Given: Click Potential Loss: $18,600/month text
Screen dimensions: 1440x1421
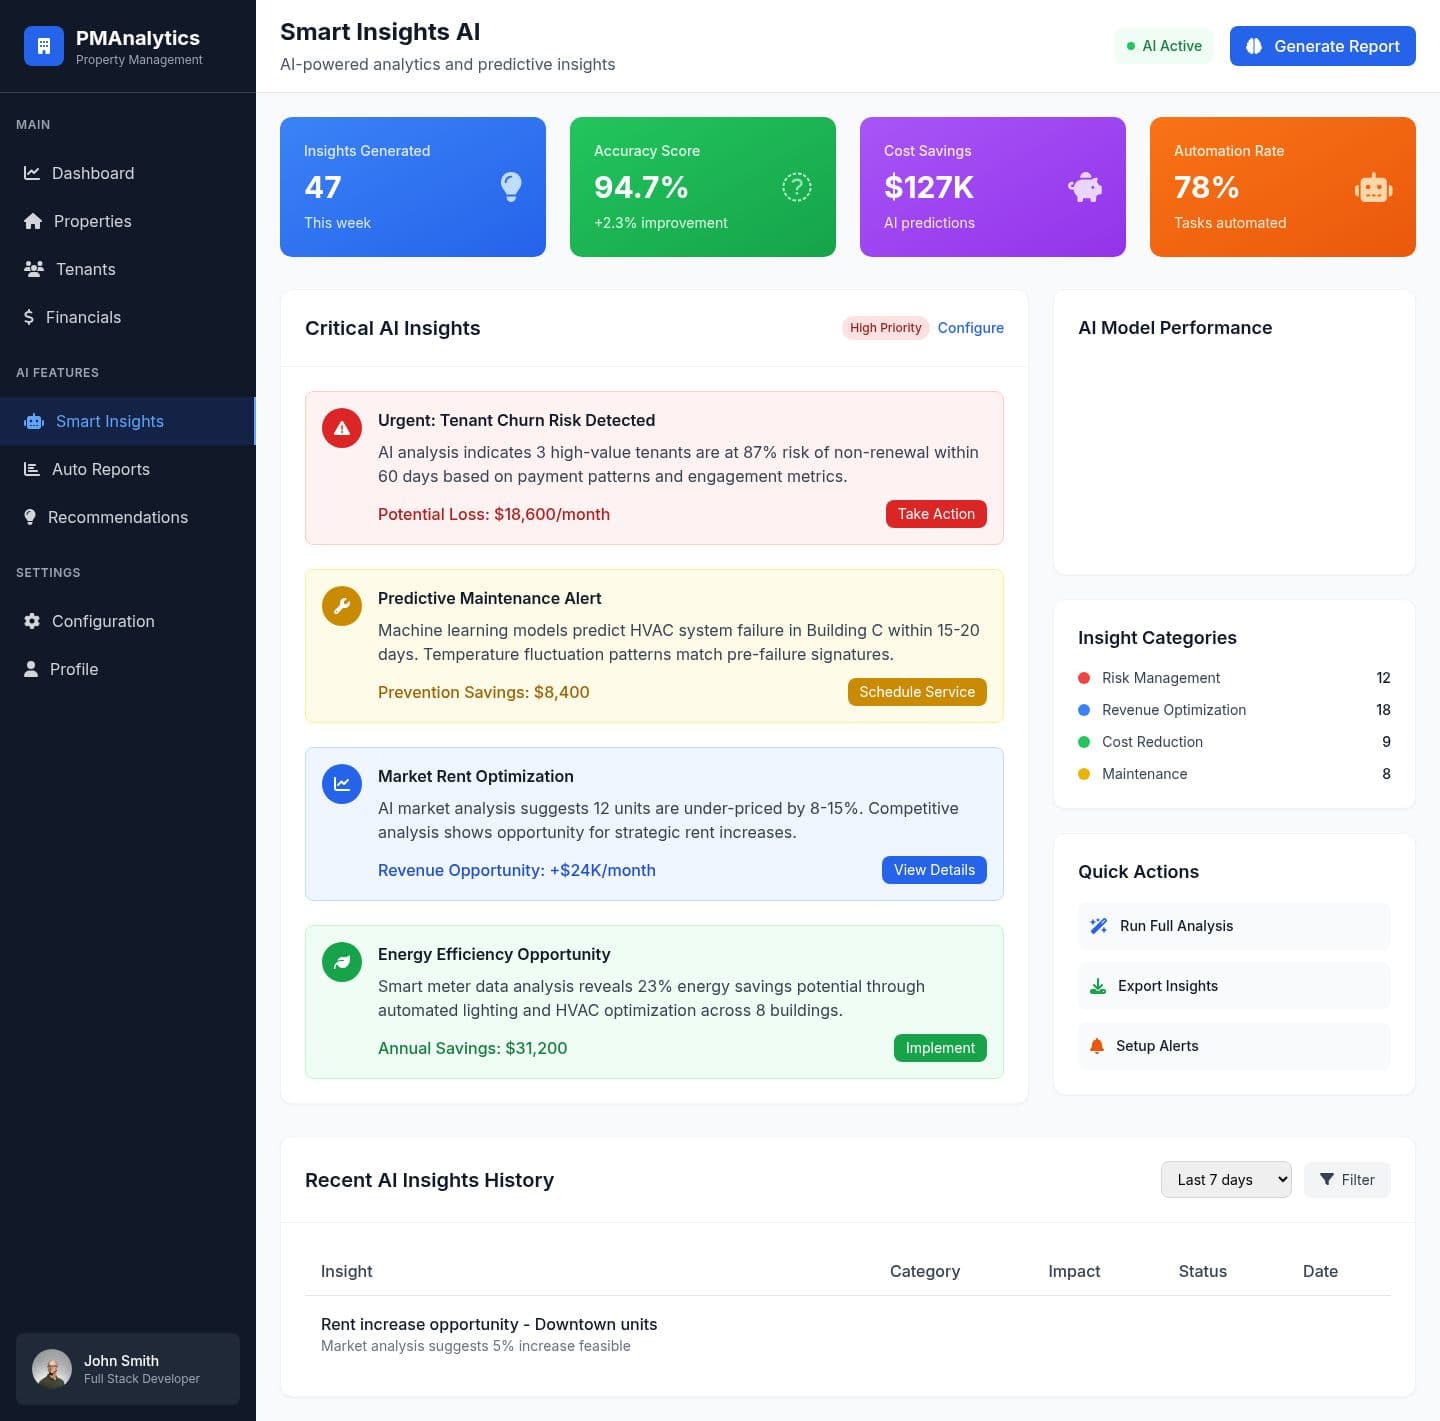Looking at the screenshot, I should [494, 514].
